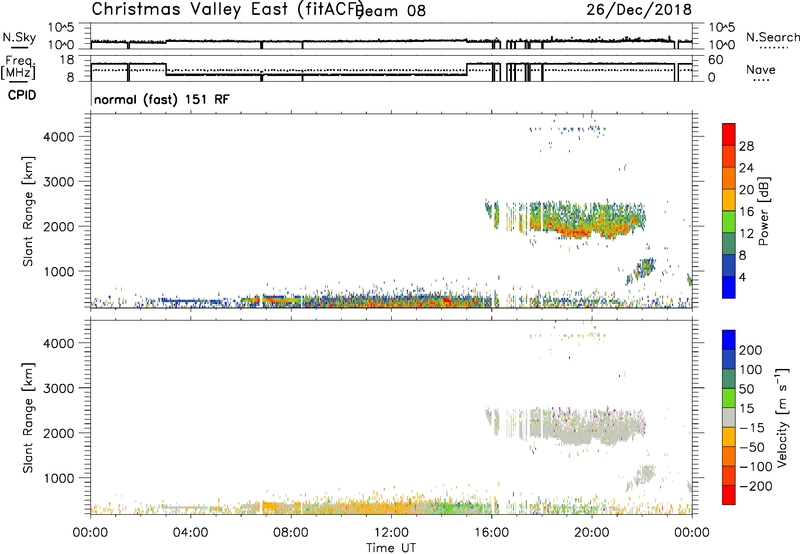Click the '28' value on Power colorbar
The image size is (800, 554).
pyautogui.click(x=746, y=146)
